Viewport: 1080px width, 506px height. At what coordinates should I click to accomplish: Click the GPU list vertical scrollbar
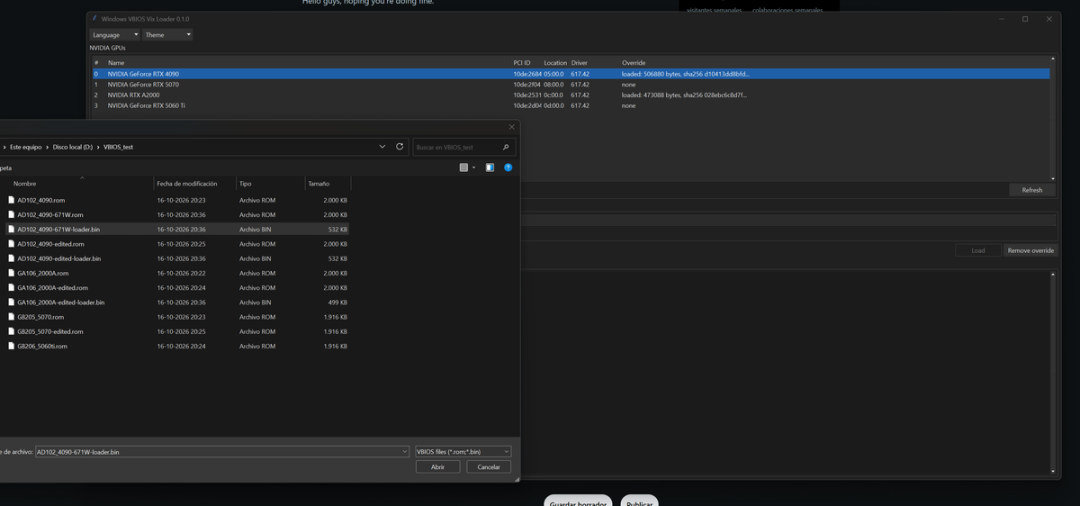tap(1052, 118)
